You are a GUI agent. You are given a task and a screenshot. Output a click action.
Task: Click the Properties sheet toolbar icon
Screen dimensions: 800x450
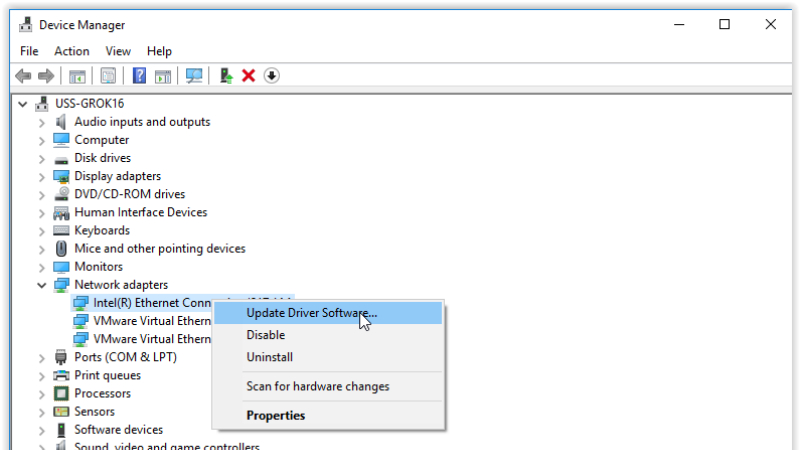108,76
